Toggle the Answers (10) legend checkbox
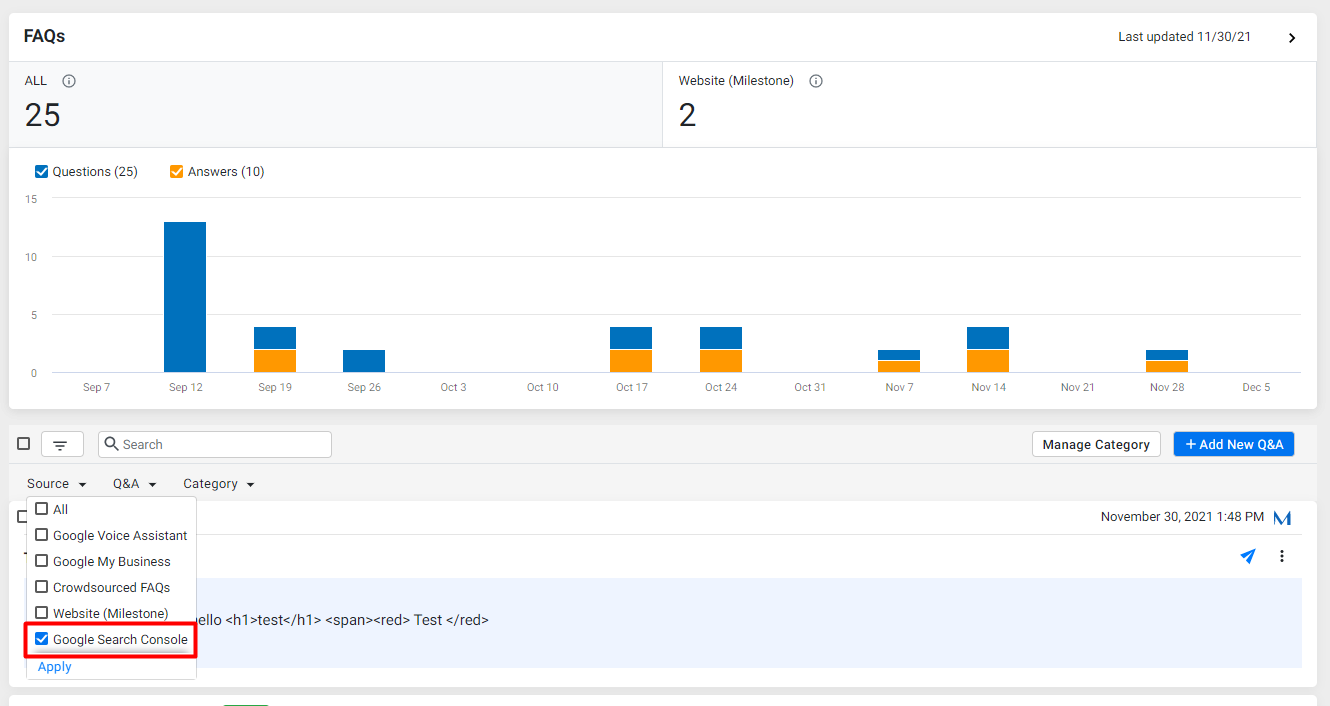This screenshot has height=706, width=1330. (x=177, y=171)
